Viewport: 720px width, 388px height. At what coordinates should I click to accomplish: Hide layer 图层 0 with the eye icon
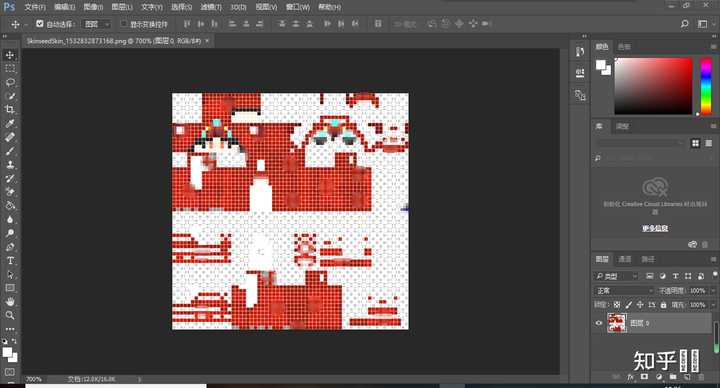599,323
